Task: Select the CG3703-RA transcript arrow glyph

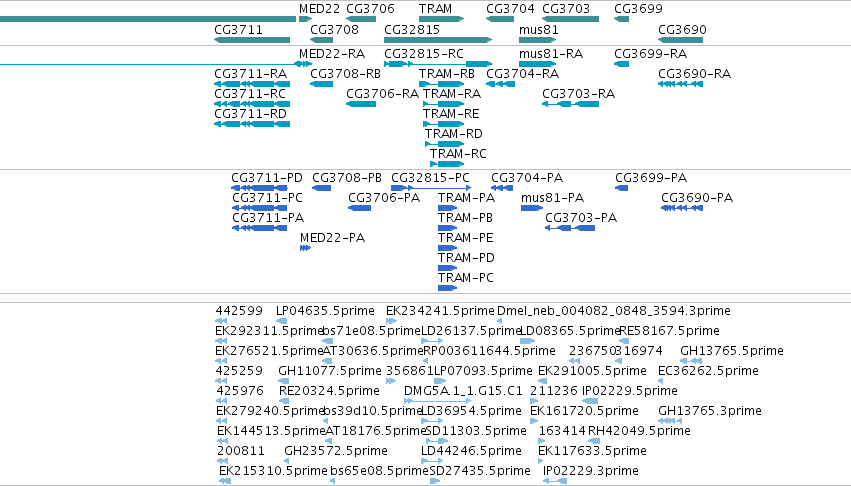Action: (570, 104)
